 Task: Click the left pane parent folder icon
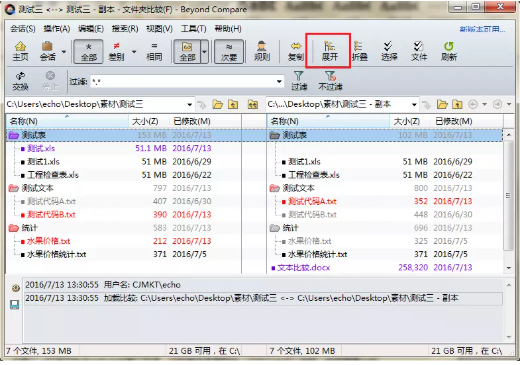pyautogui.click(x=233, y=105)
